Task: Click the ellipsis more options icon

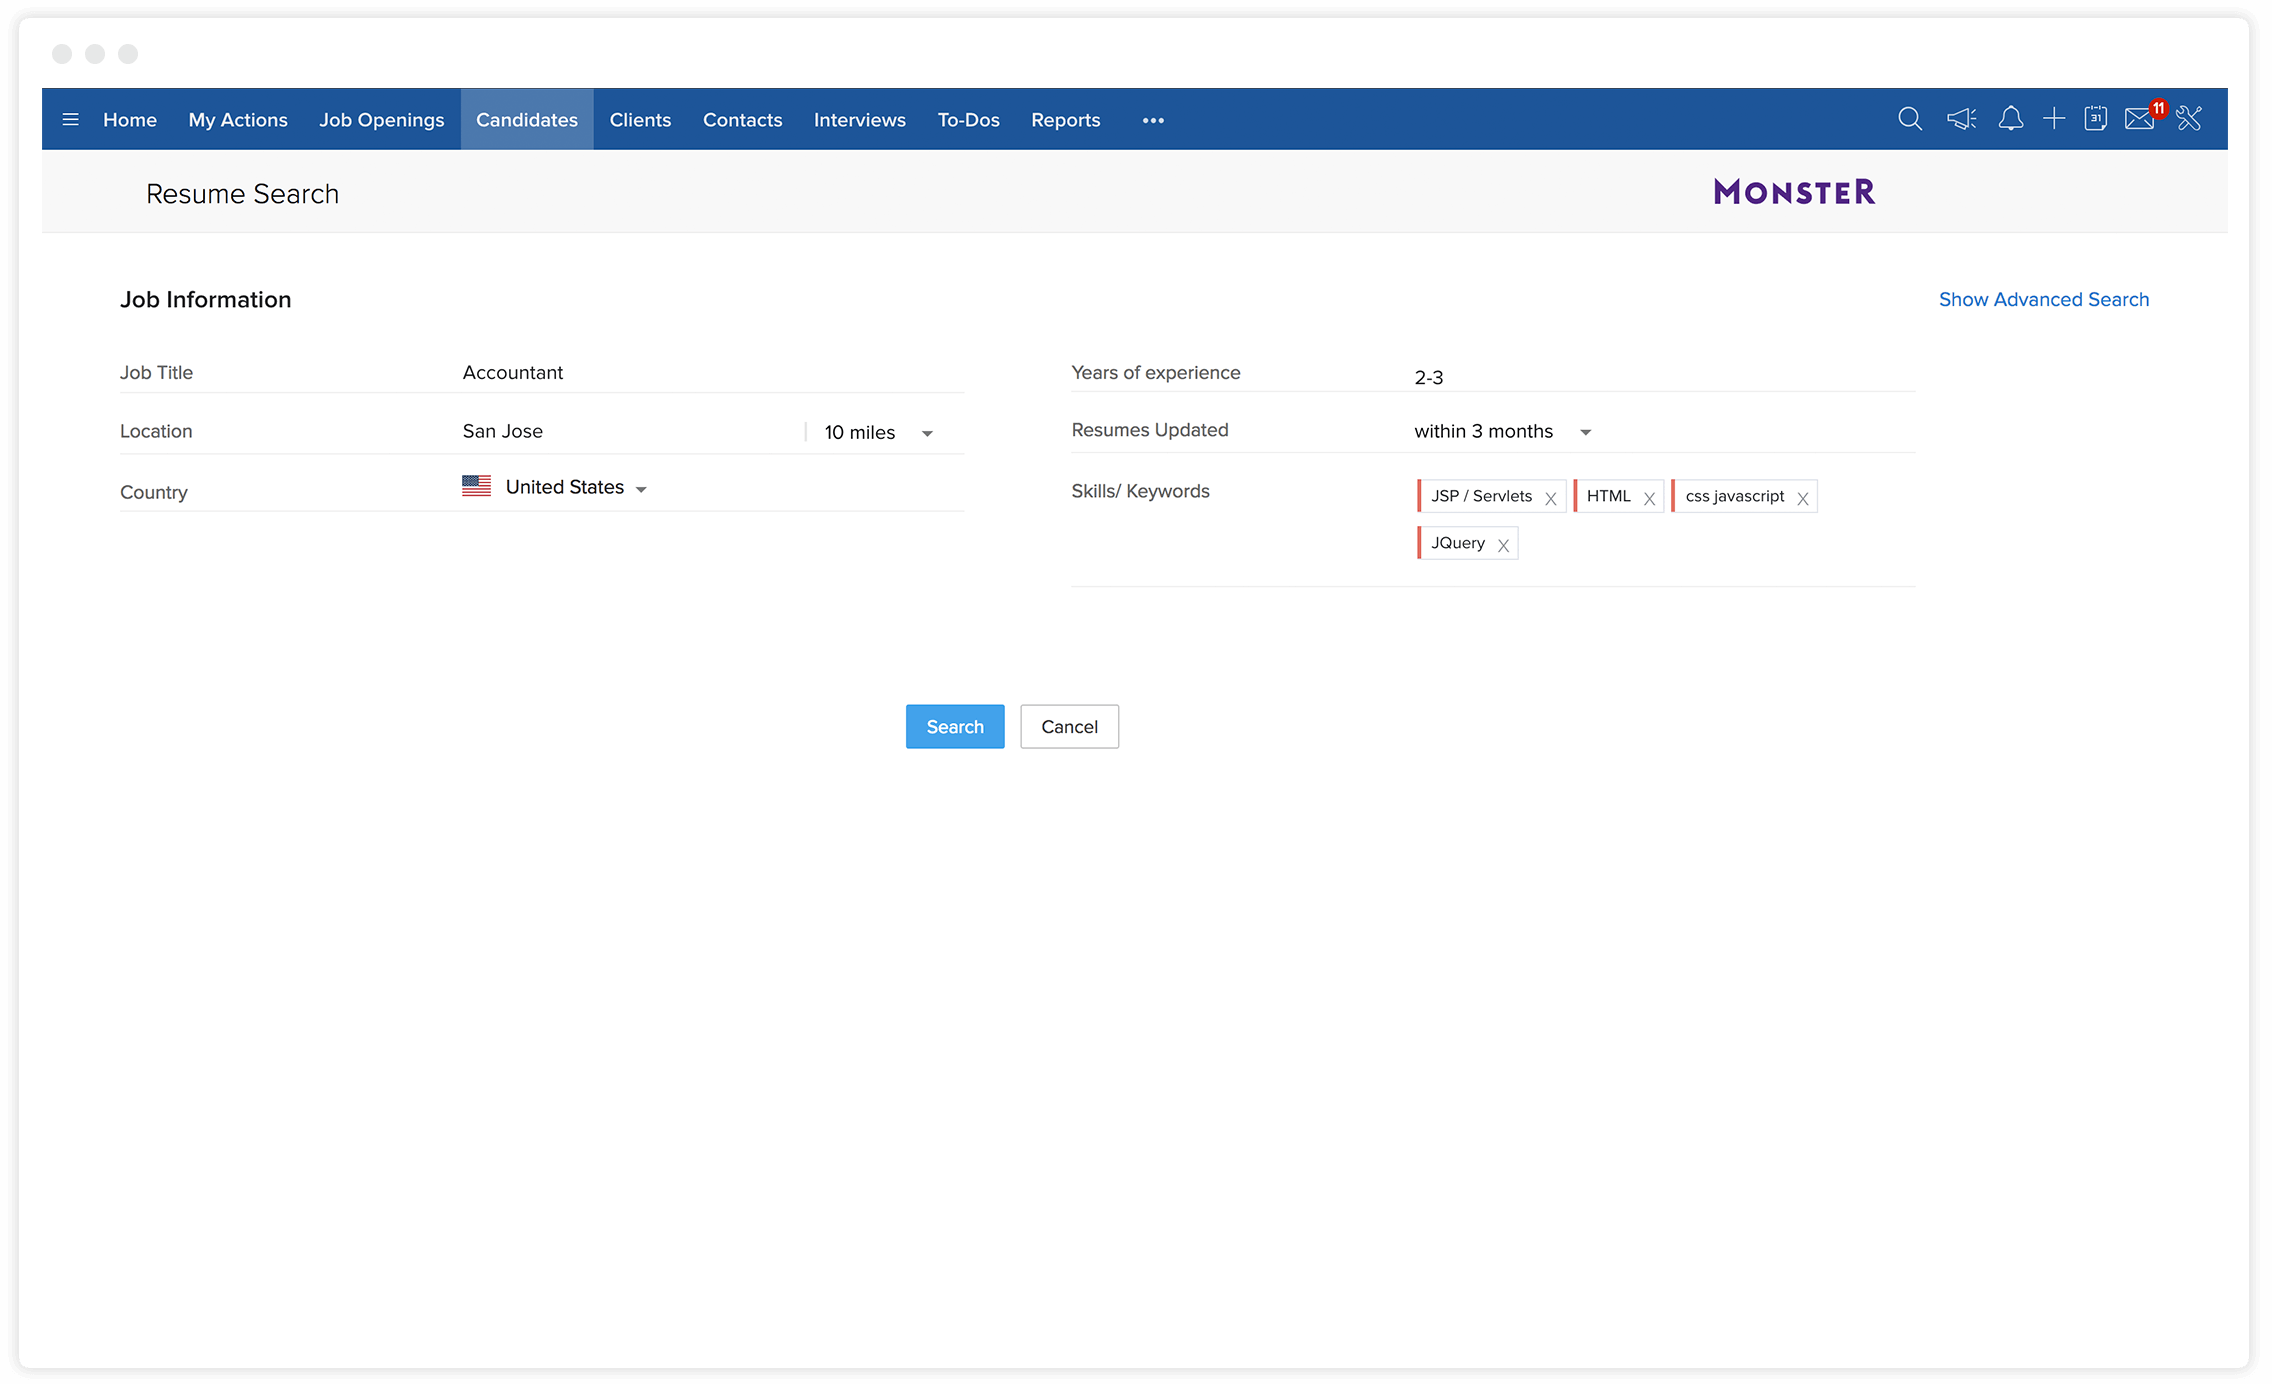Action: 1152,118
